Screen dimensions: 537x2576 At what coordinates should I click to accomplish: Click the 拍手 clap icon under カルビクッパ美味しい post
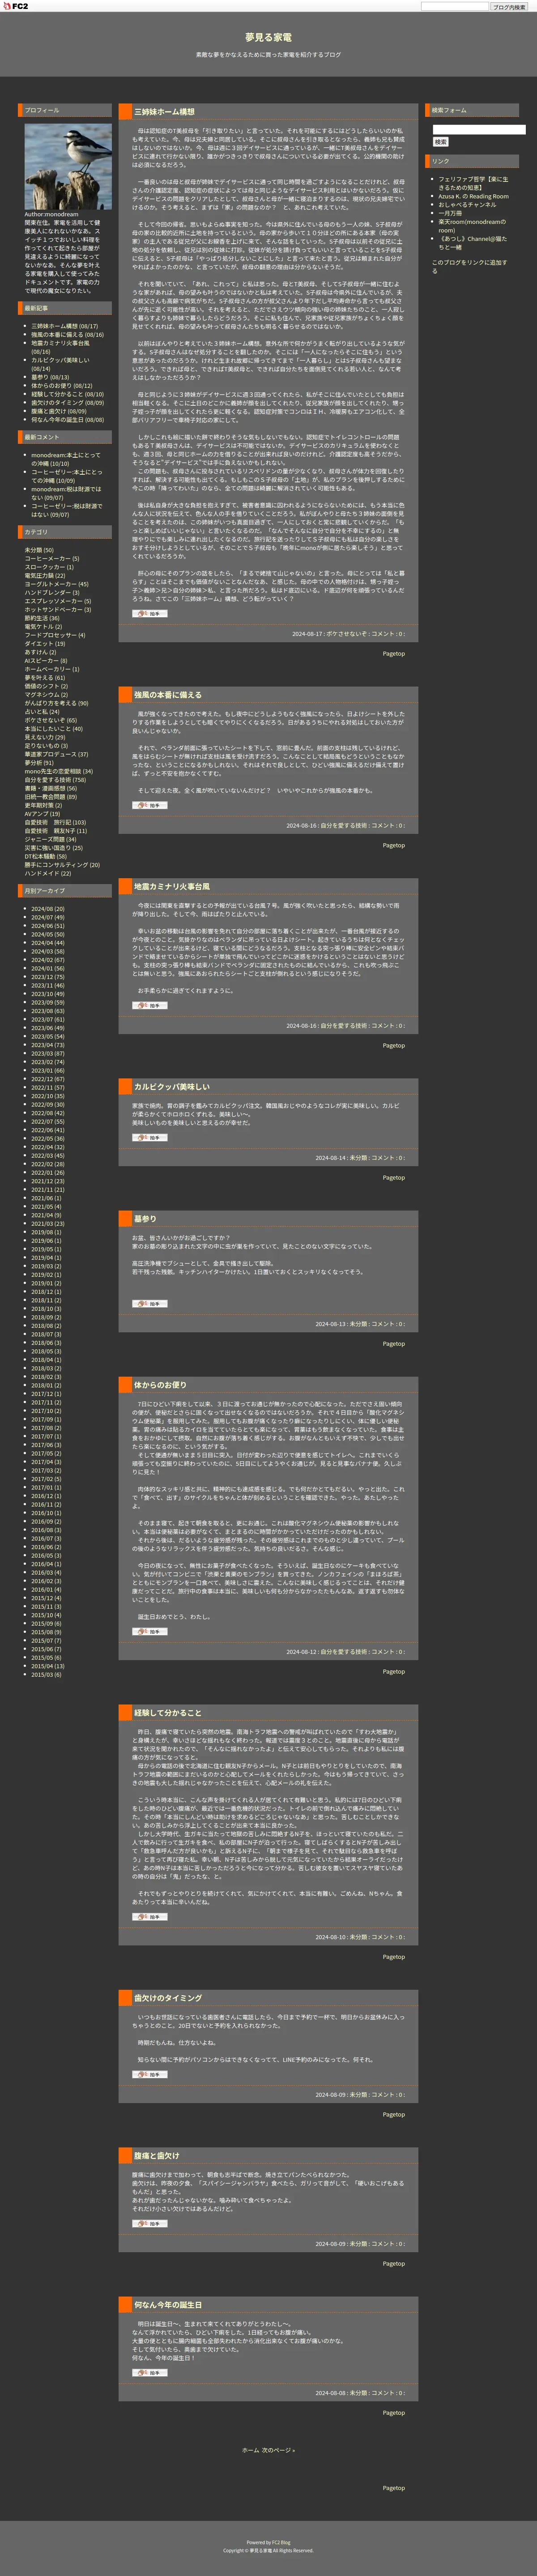tap(150, 1137)
